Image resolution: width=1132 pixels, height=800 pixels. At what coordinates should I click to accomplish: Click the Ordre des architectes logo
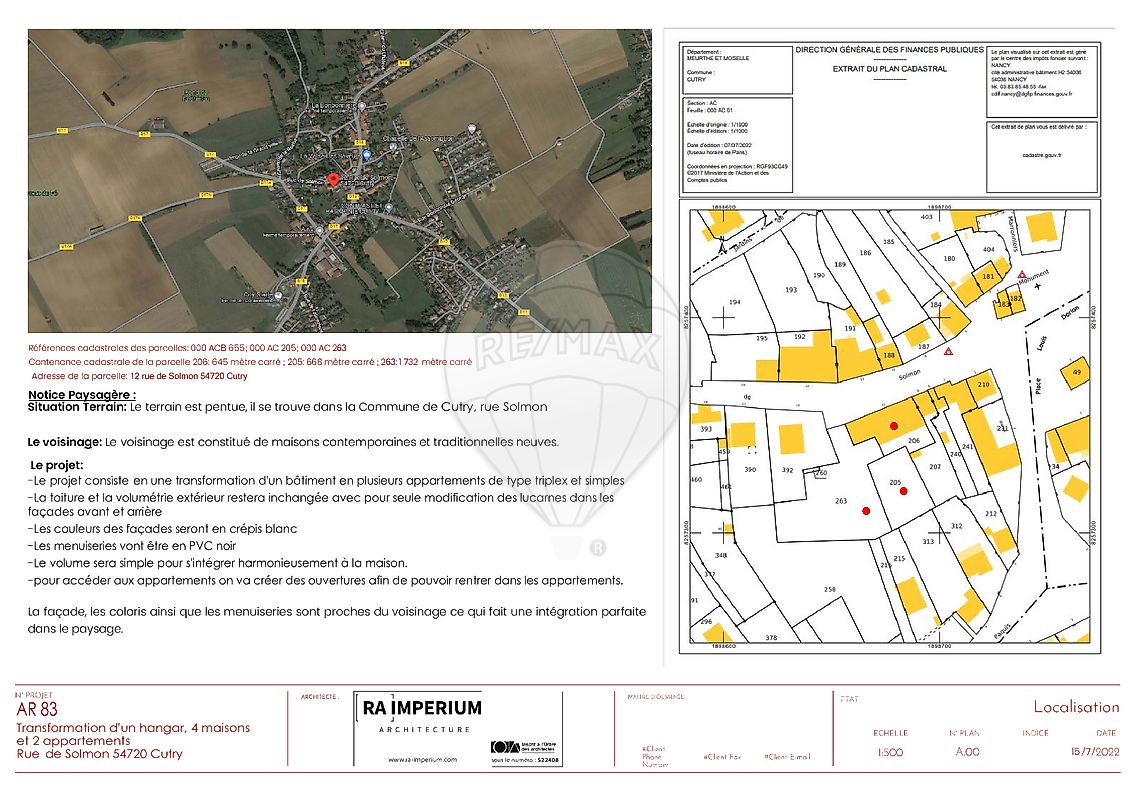coord(508,747)
